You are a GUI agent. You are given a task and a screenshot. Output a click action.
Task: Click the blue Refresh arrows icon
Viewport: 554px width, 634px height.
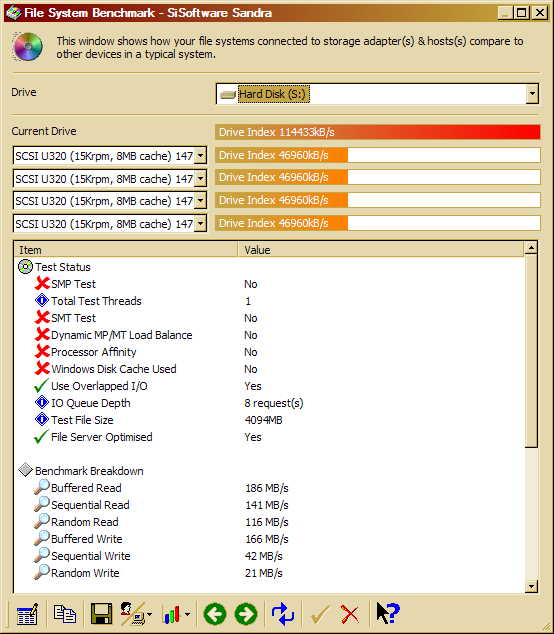click(283, 614)
